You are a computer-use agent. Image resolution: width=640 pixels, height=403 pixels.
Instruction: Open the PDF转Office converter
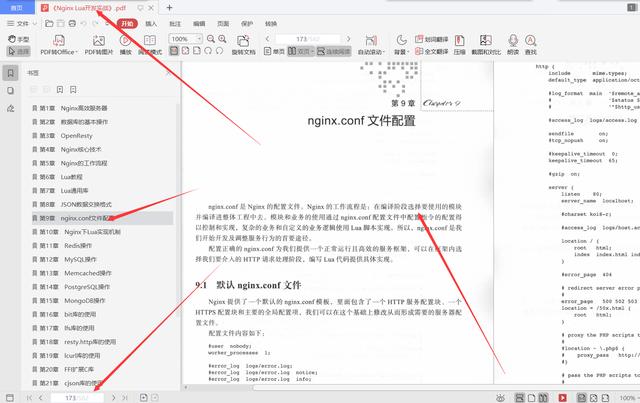click(59, 45)
